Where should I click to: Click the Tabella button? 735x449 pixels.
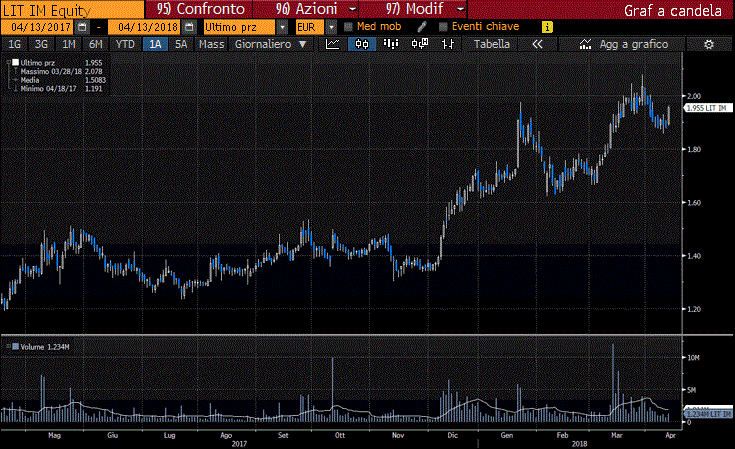point(491,45)
